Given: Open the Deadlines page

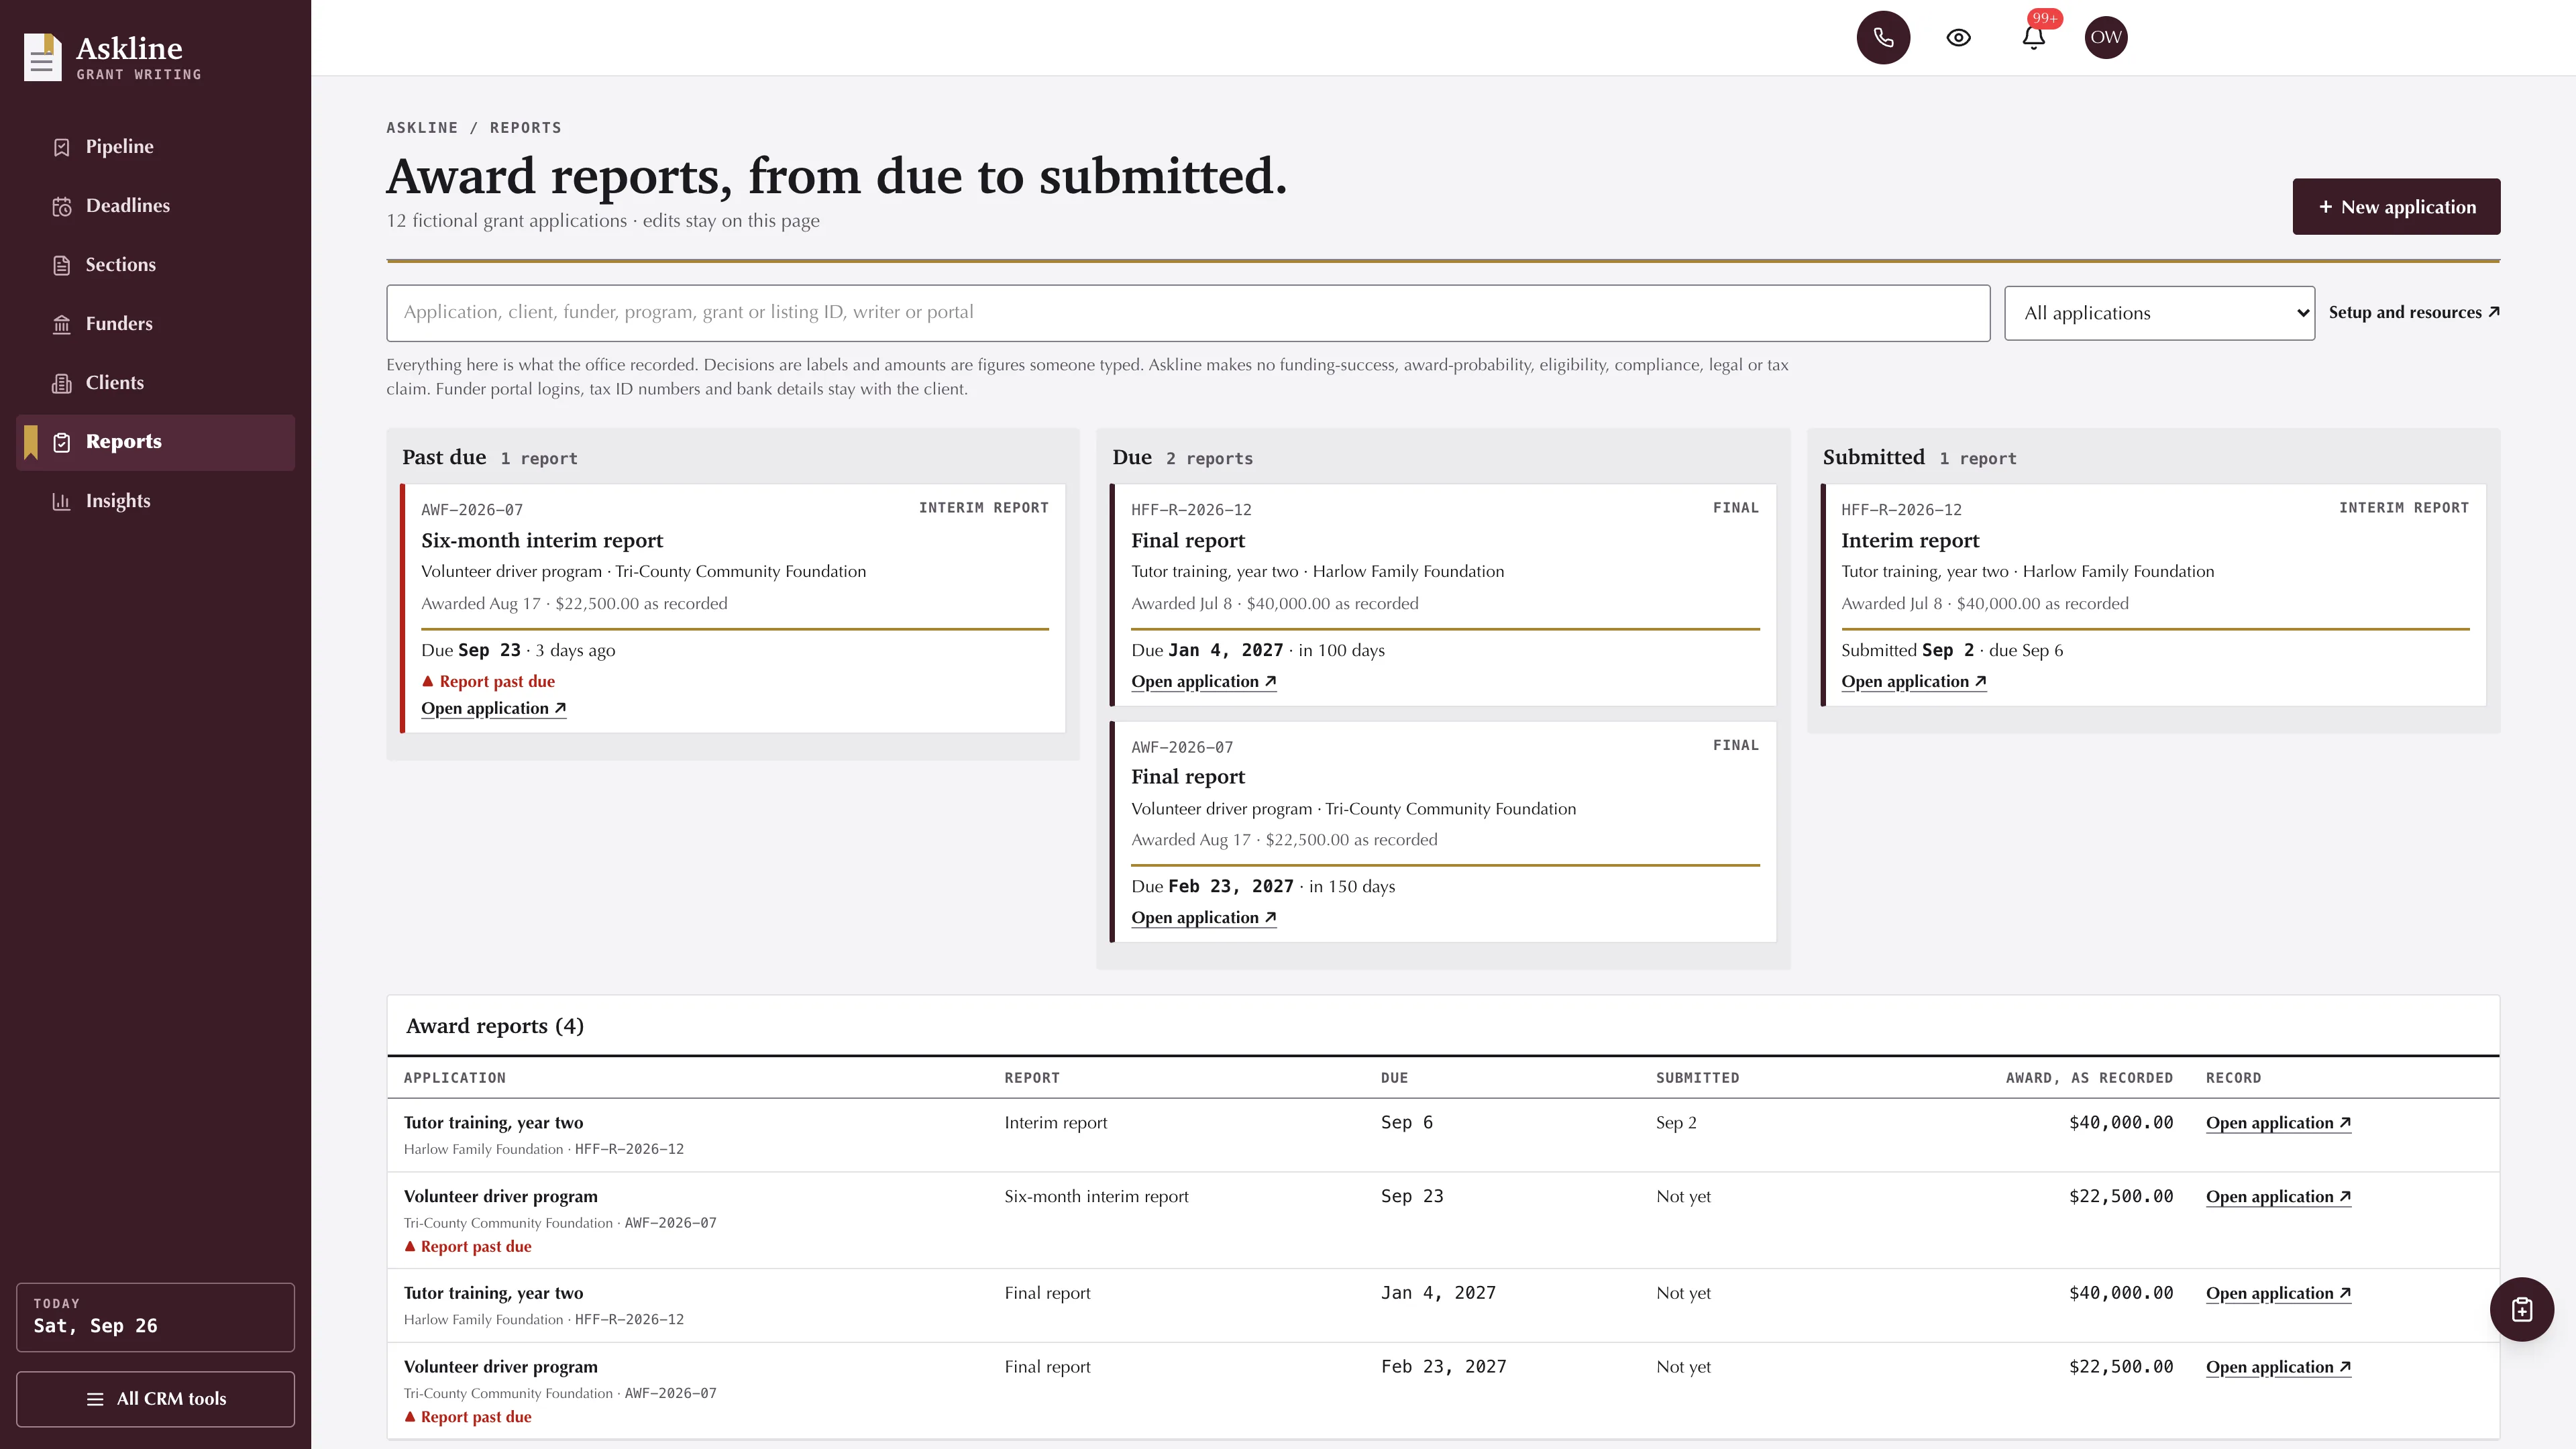Looking at the screenshot, I should click(x=155, y=206).
